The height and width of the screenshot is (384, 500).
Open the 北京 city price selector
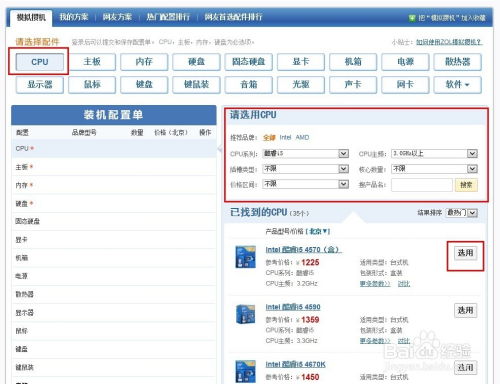point(318,231)
